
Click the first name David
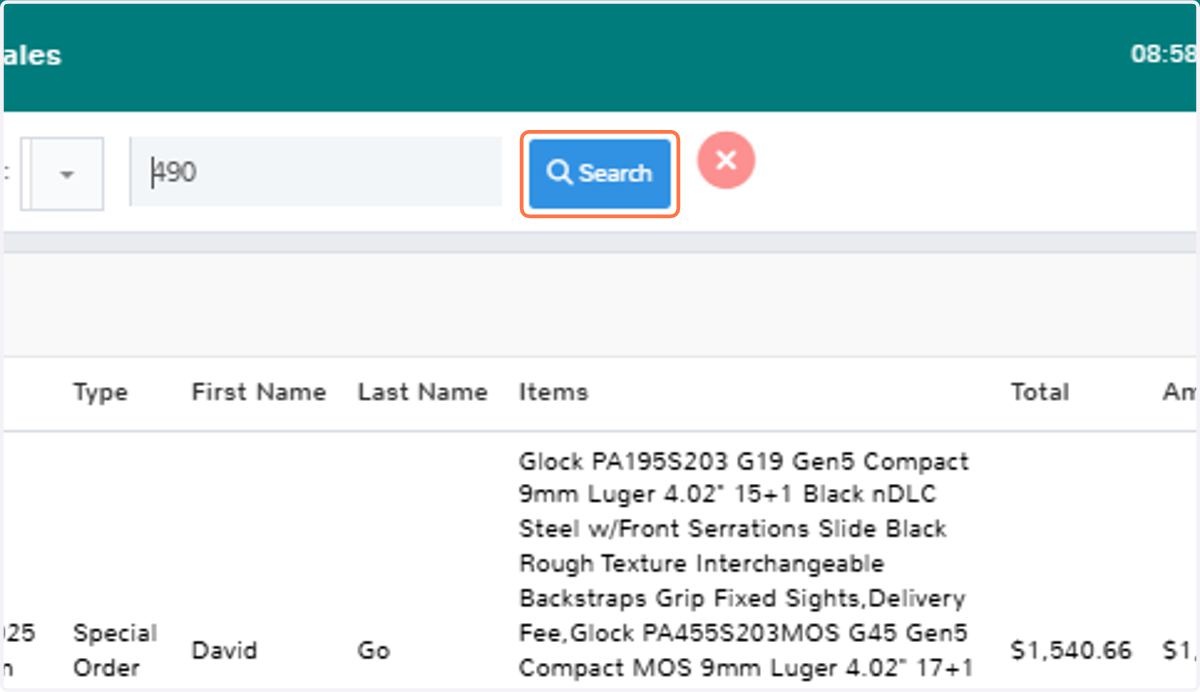coord(224,651)
